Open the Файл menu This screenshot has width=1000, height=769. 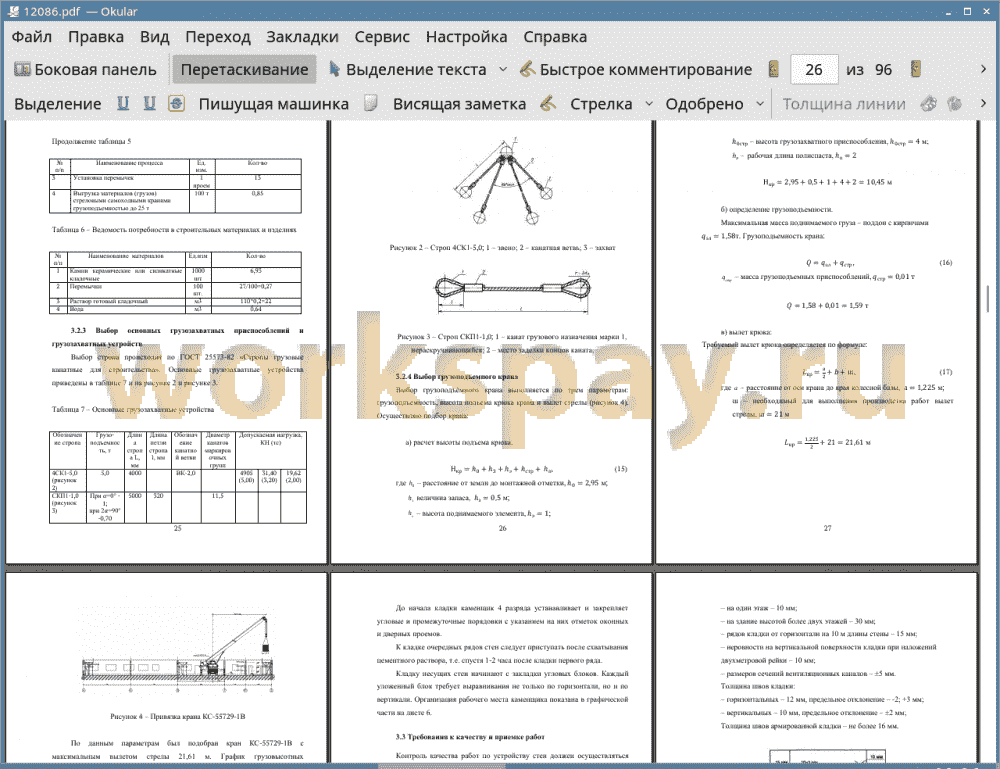31,37
